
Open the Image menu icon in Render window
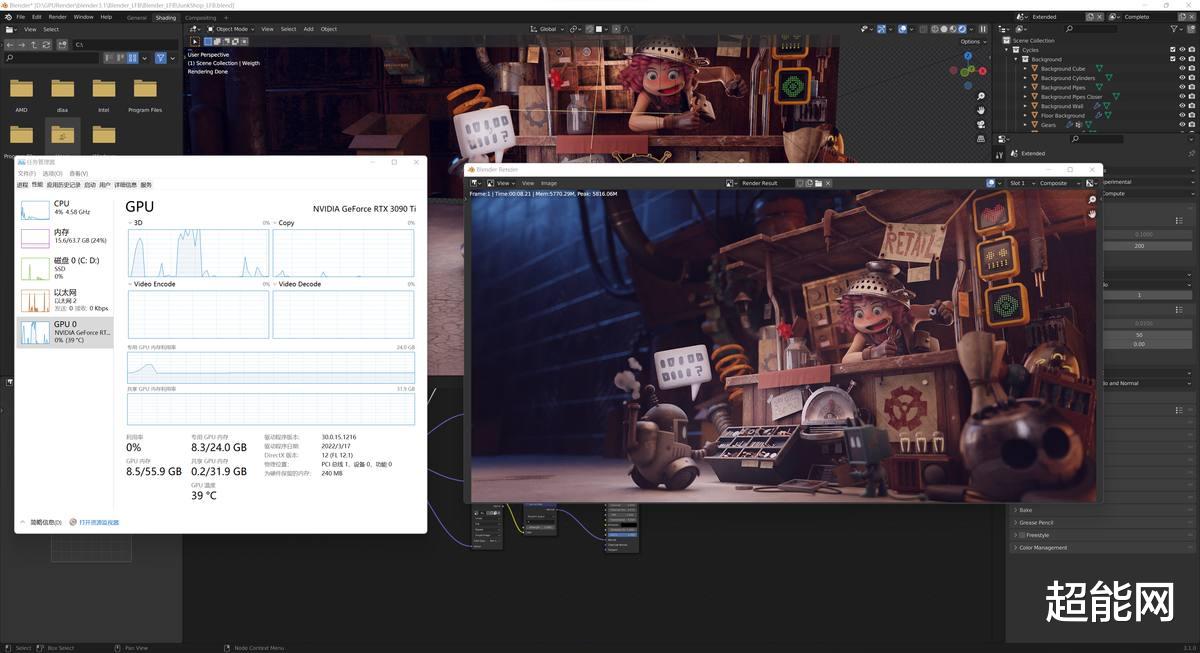pos(549,183)
